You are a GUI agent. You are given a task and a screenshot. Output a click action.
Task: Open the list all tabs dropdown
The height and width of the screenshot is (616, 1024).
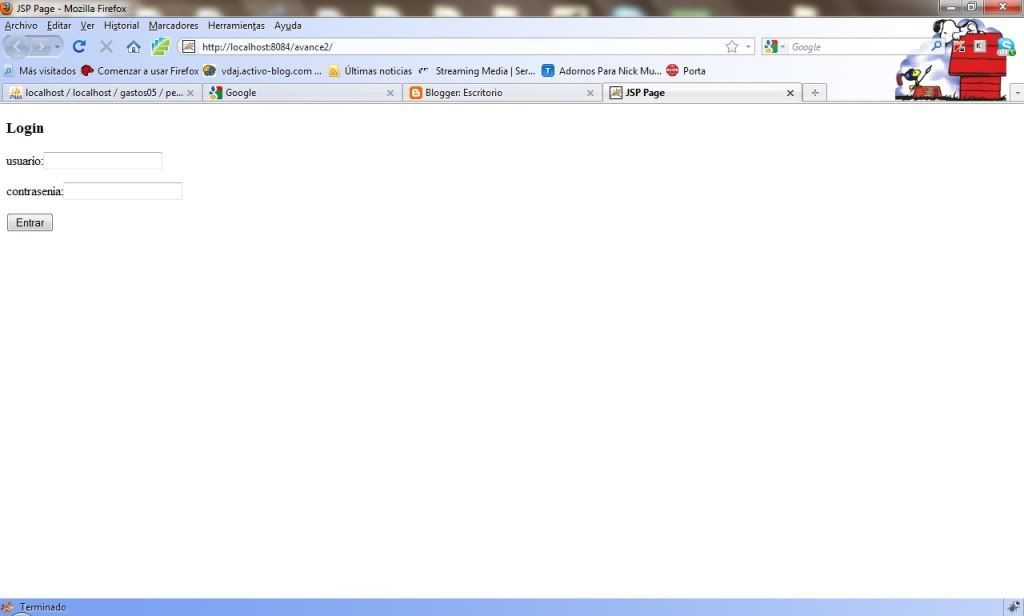click(x=1017, y=93)
